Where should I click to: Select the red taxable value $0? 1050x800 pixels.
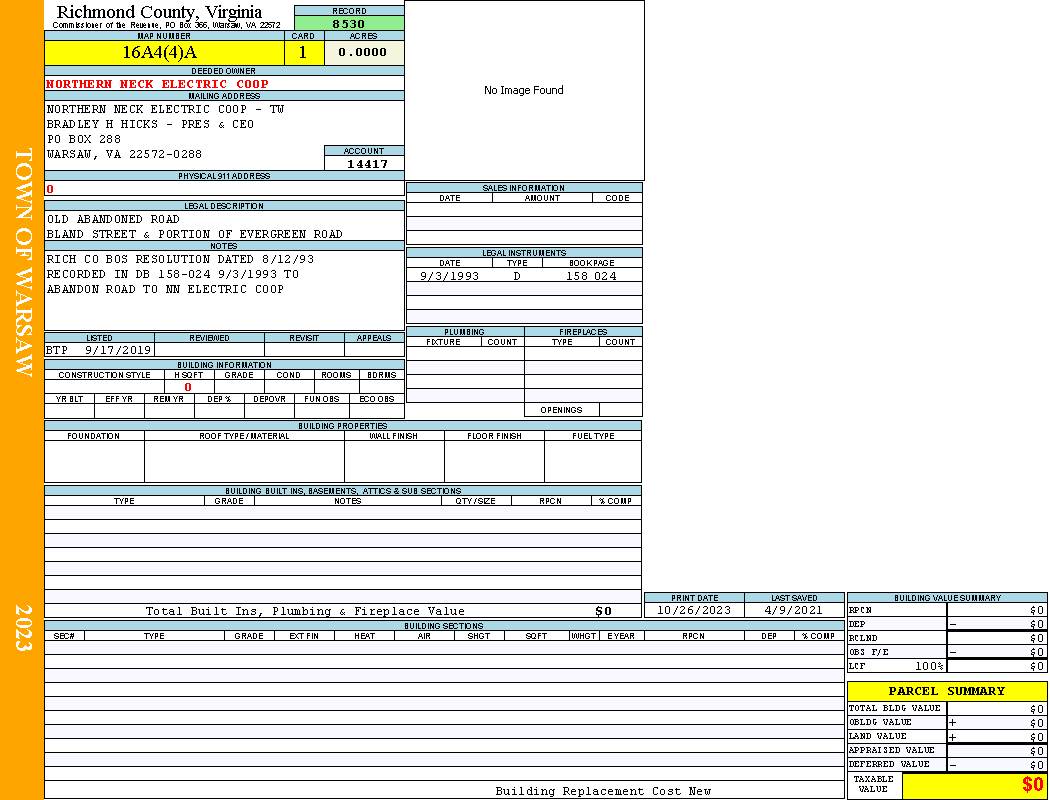point(1032,785)
